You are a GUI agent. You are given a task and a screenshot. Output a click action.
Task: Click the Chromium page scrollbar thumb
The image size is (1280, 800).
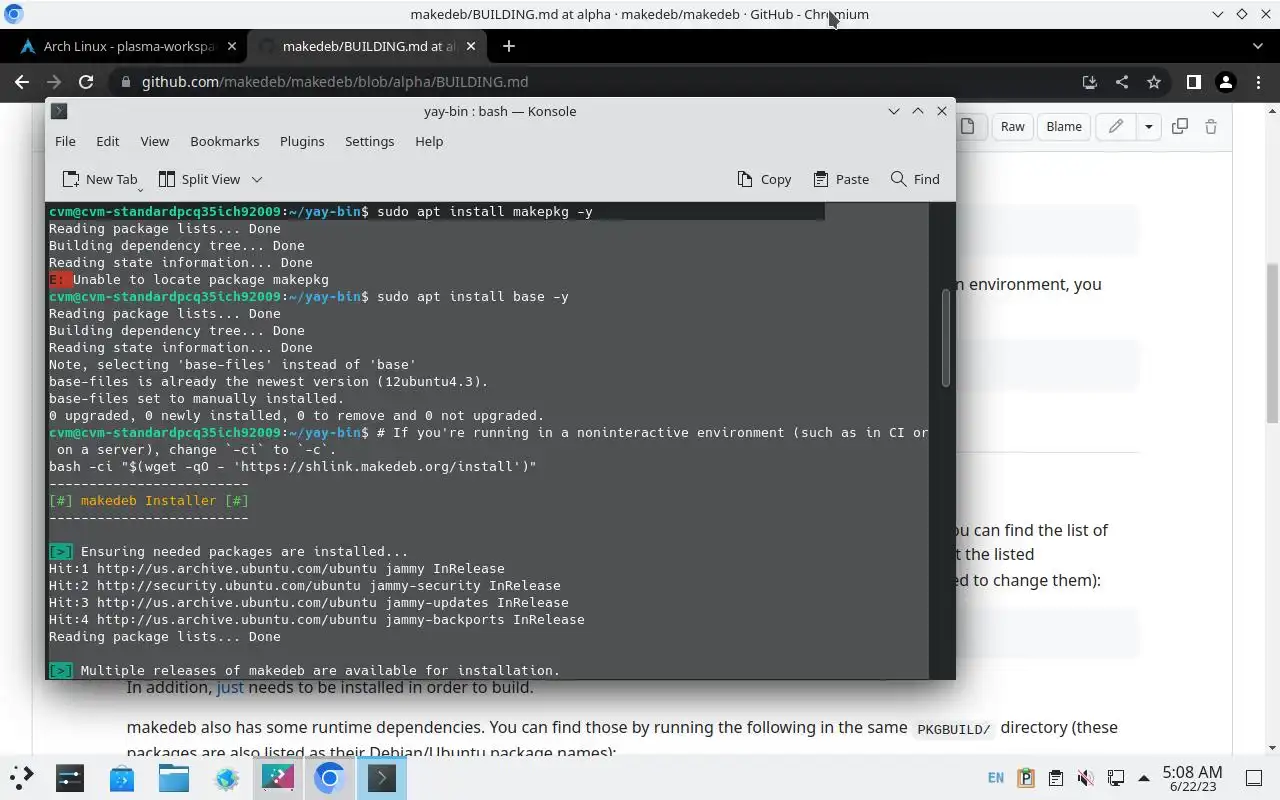click(1272, 343)
